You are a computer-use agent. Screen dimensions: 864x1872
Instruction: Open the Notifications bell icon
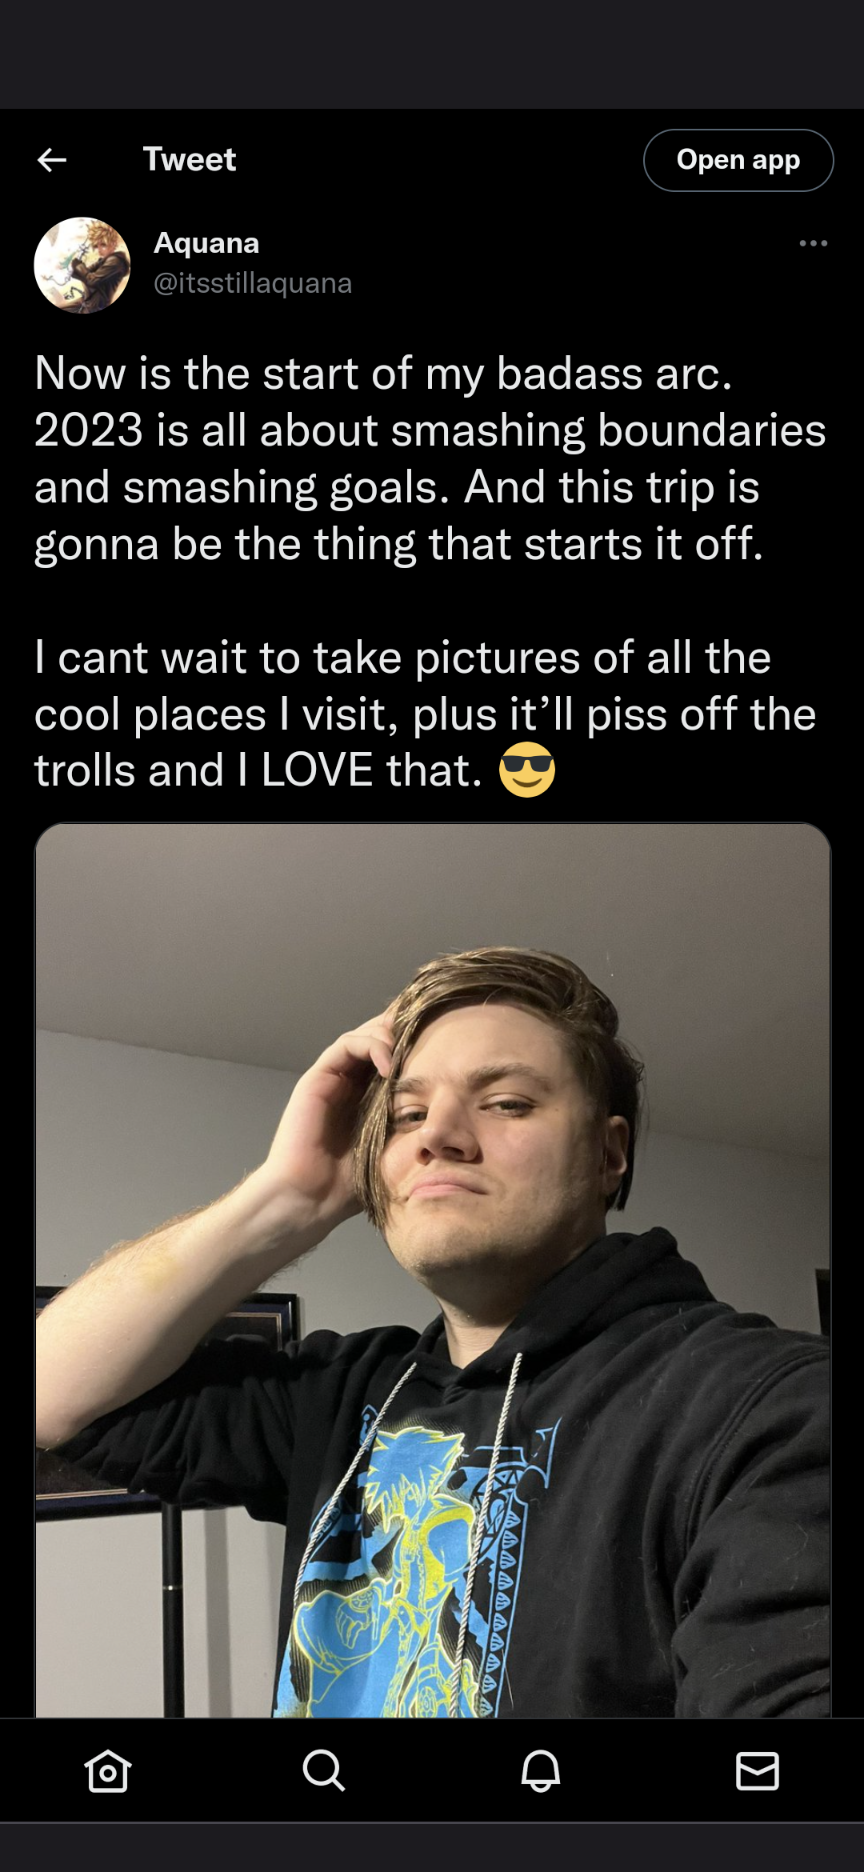tap(540, 1771)
